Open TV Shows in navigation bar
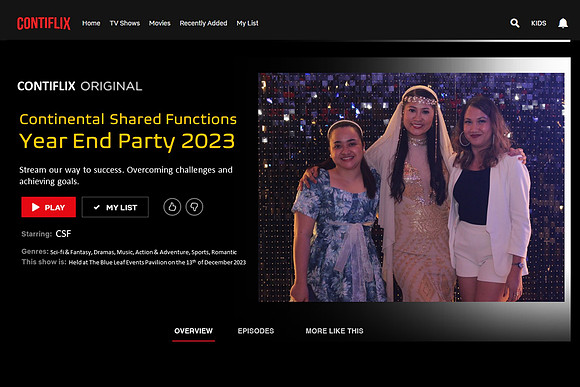The width and height of the screenshot is (580, 387). click(x=125, y=23)
